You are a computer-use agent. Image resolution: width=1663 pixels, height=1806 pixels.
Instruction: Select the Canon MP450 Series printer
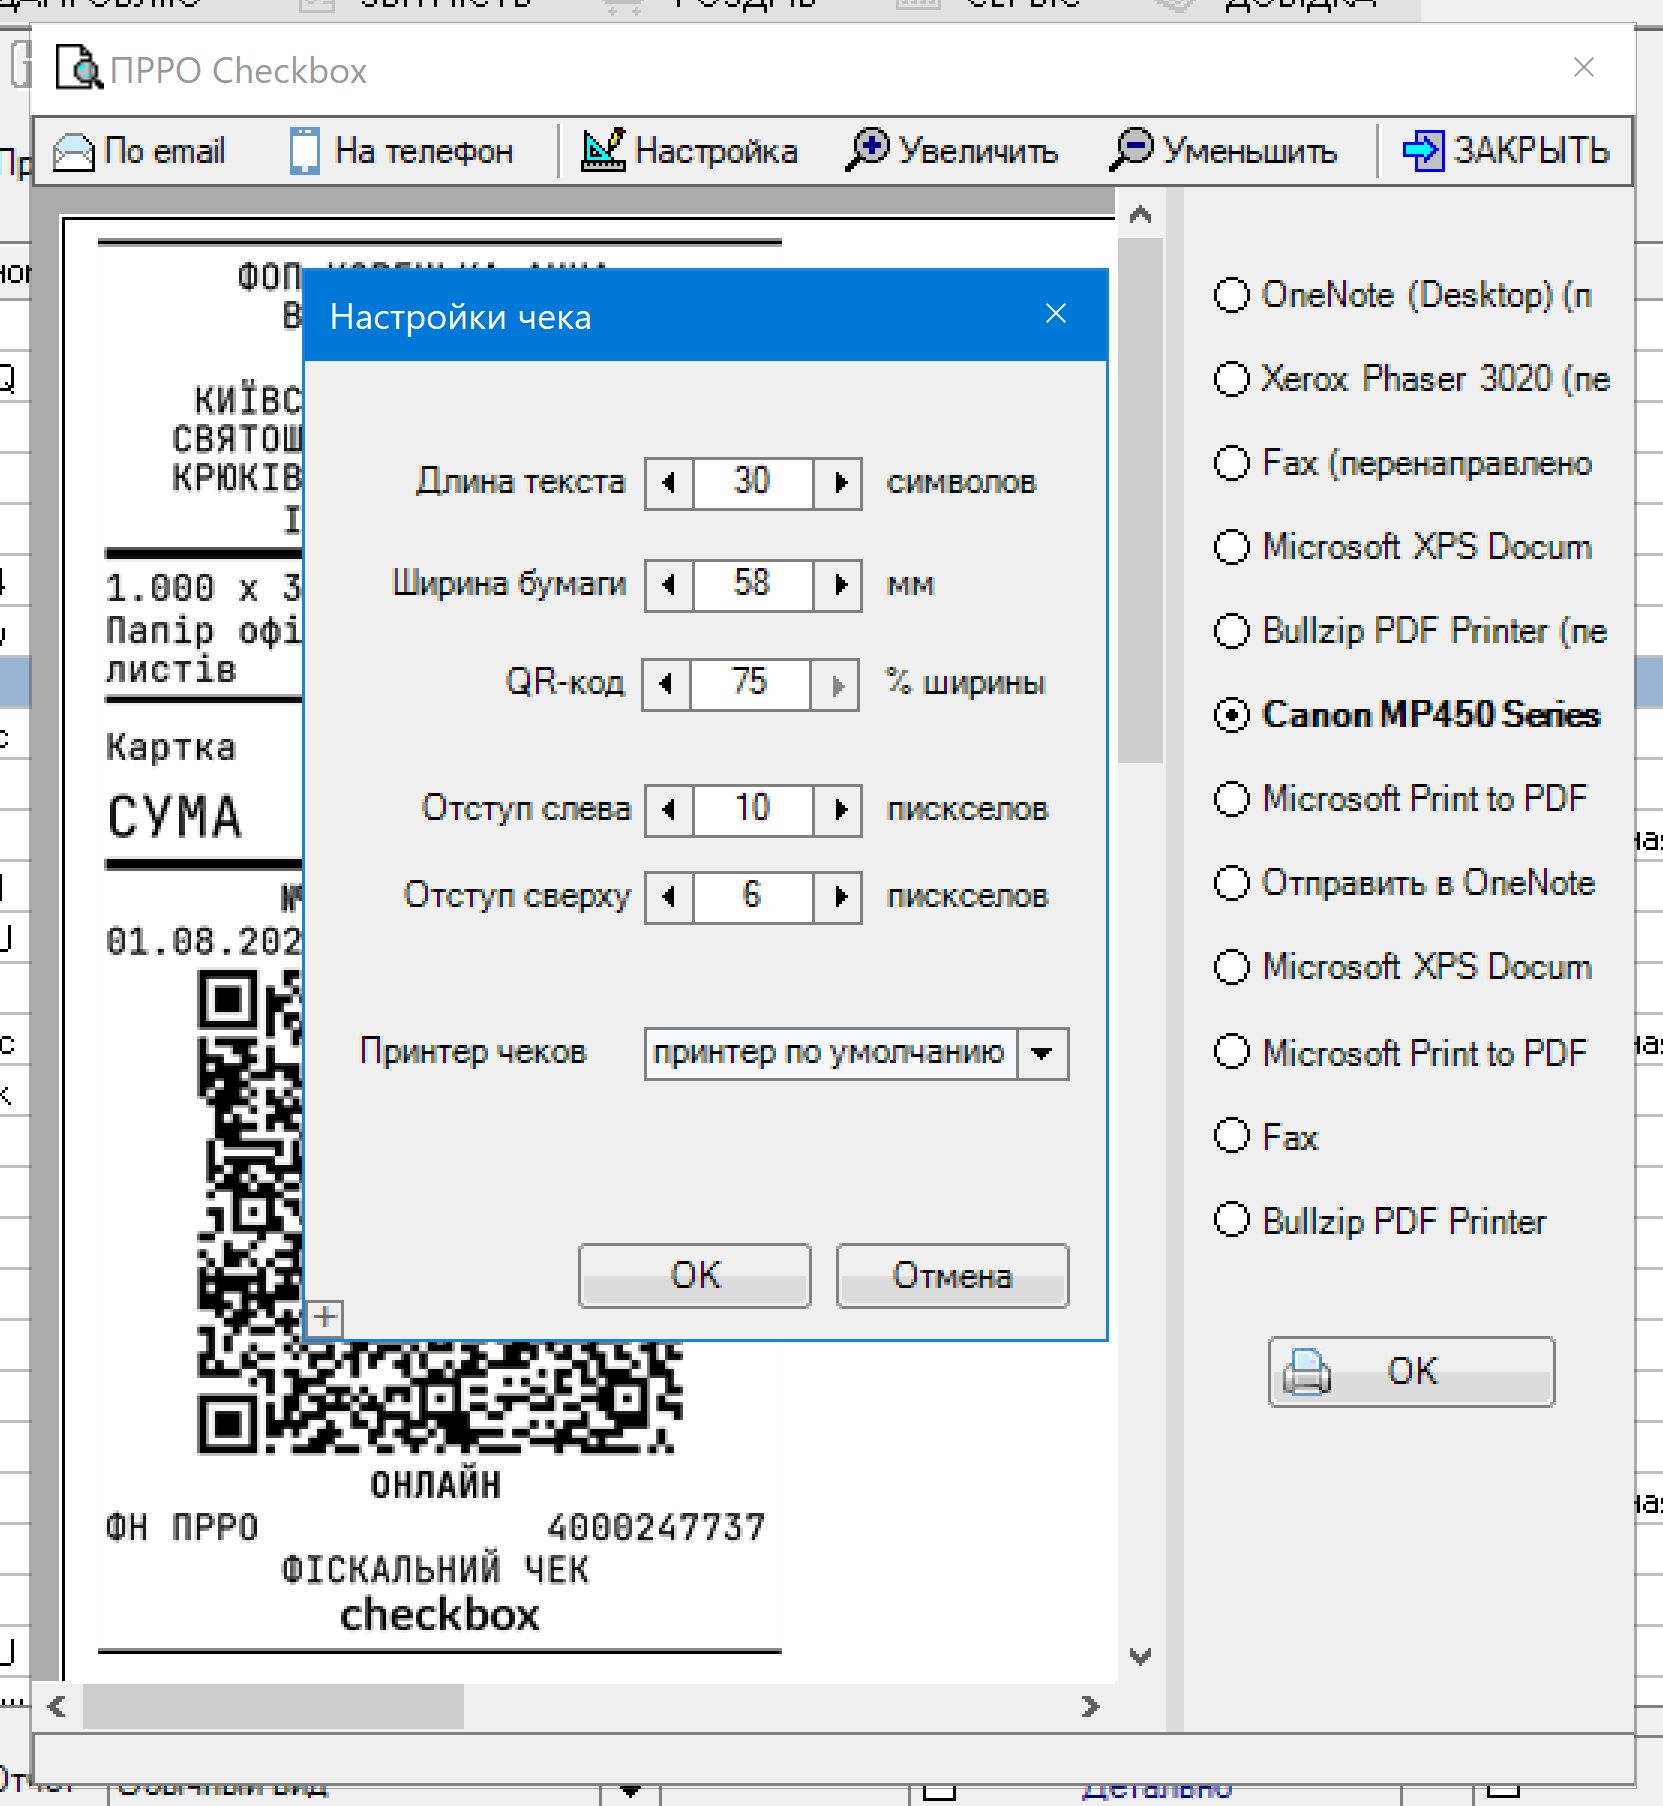pyautogui.click(x=1232, y=715)
